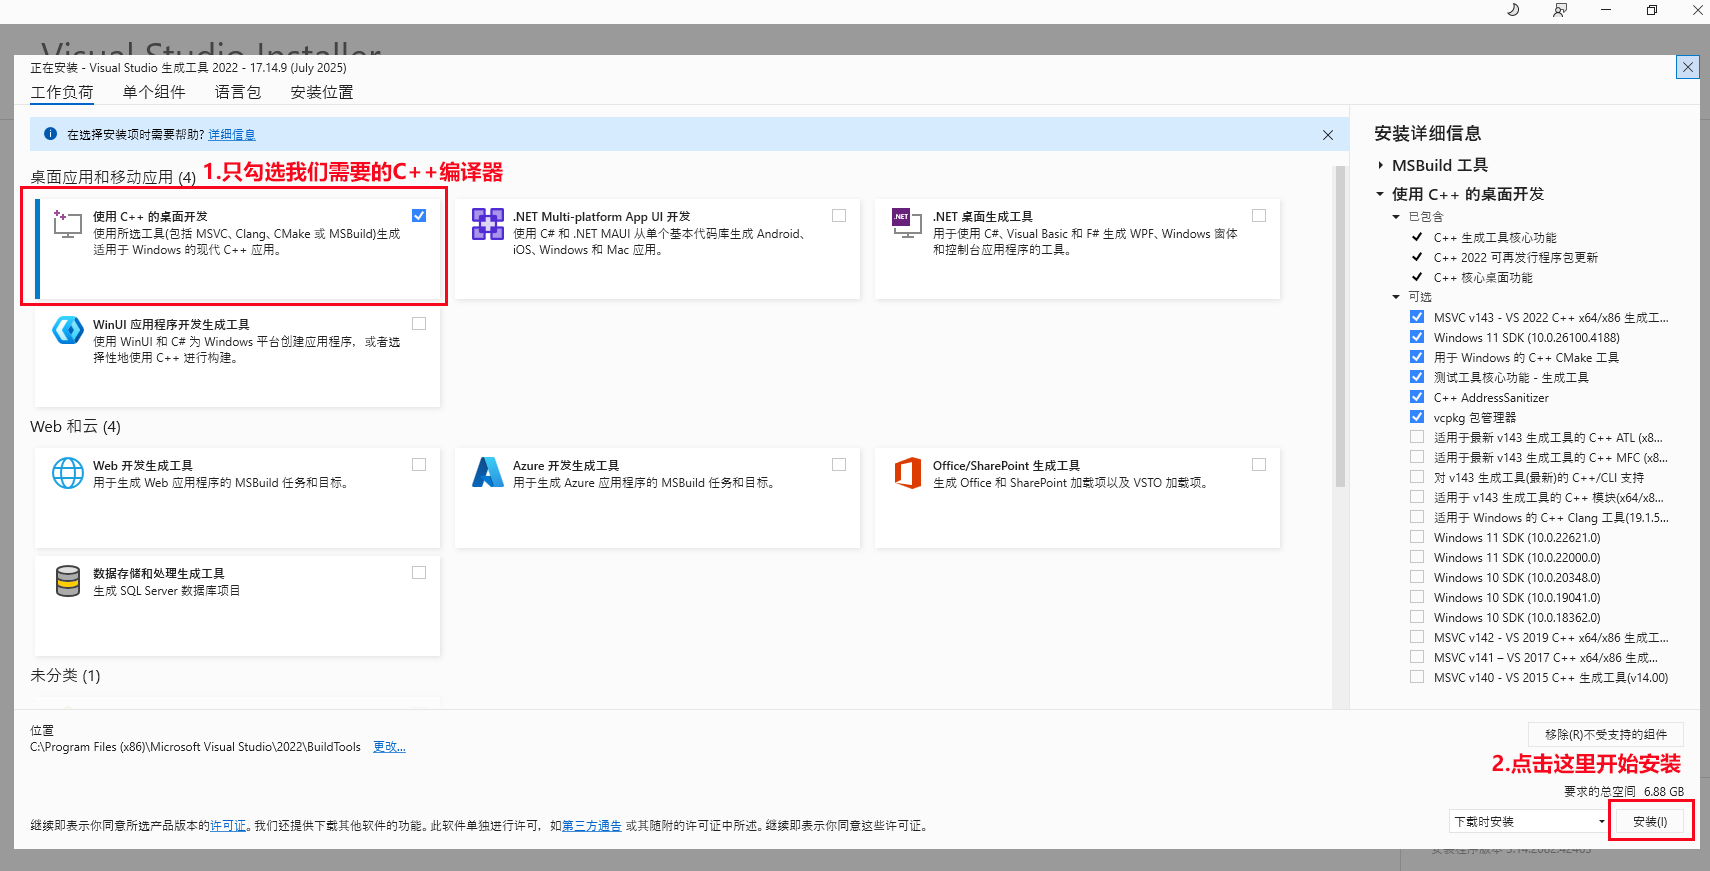Screen dimensions: 1710x871
Task: Enable the Azure build tools workload checkbox
Action: [x=839, y=465]
